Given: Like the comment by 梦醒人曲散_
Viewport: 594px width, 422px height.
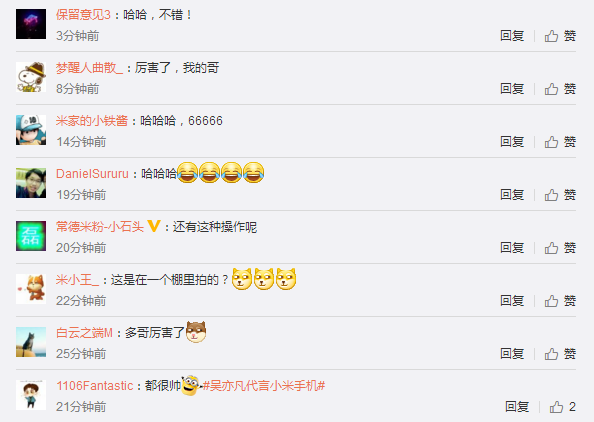Looking at the screenshot, I should [x=560, y=89].
